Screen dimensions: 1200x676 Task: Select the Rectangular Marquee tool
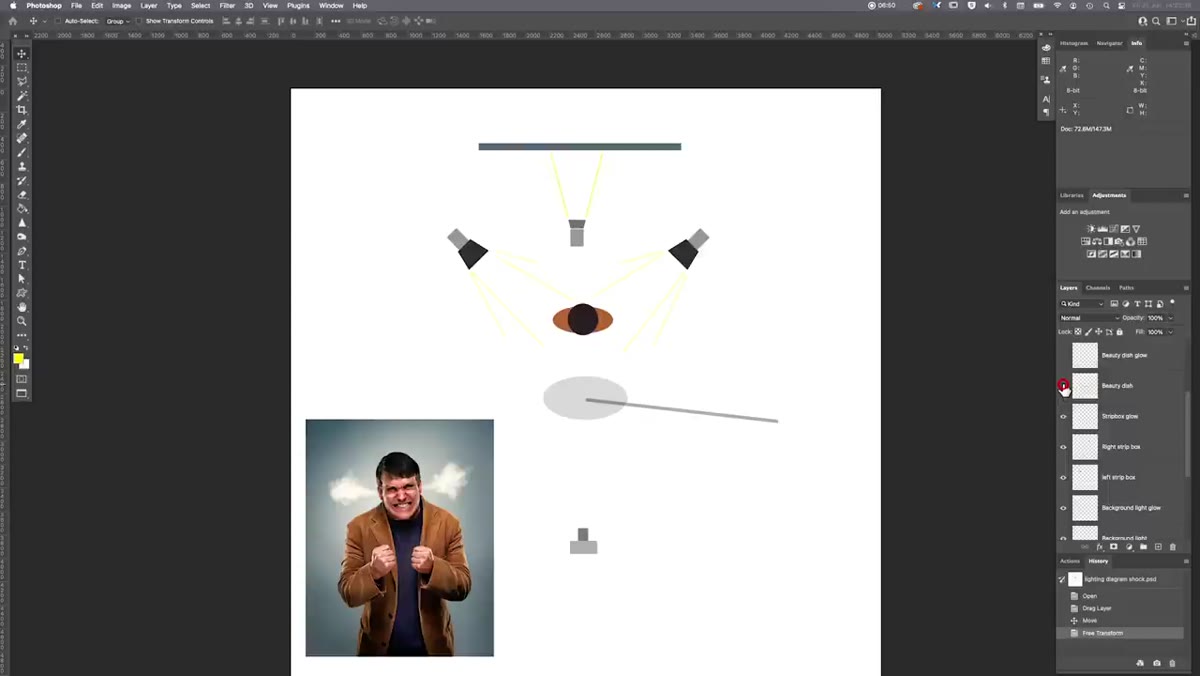(21, 67)
